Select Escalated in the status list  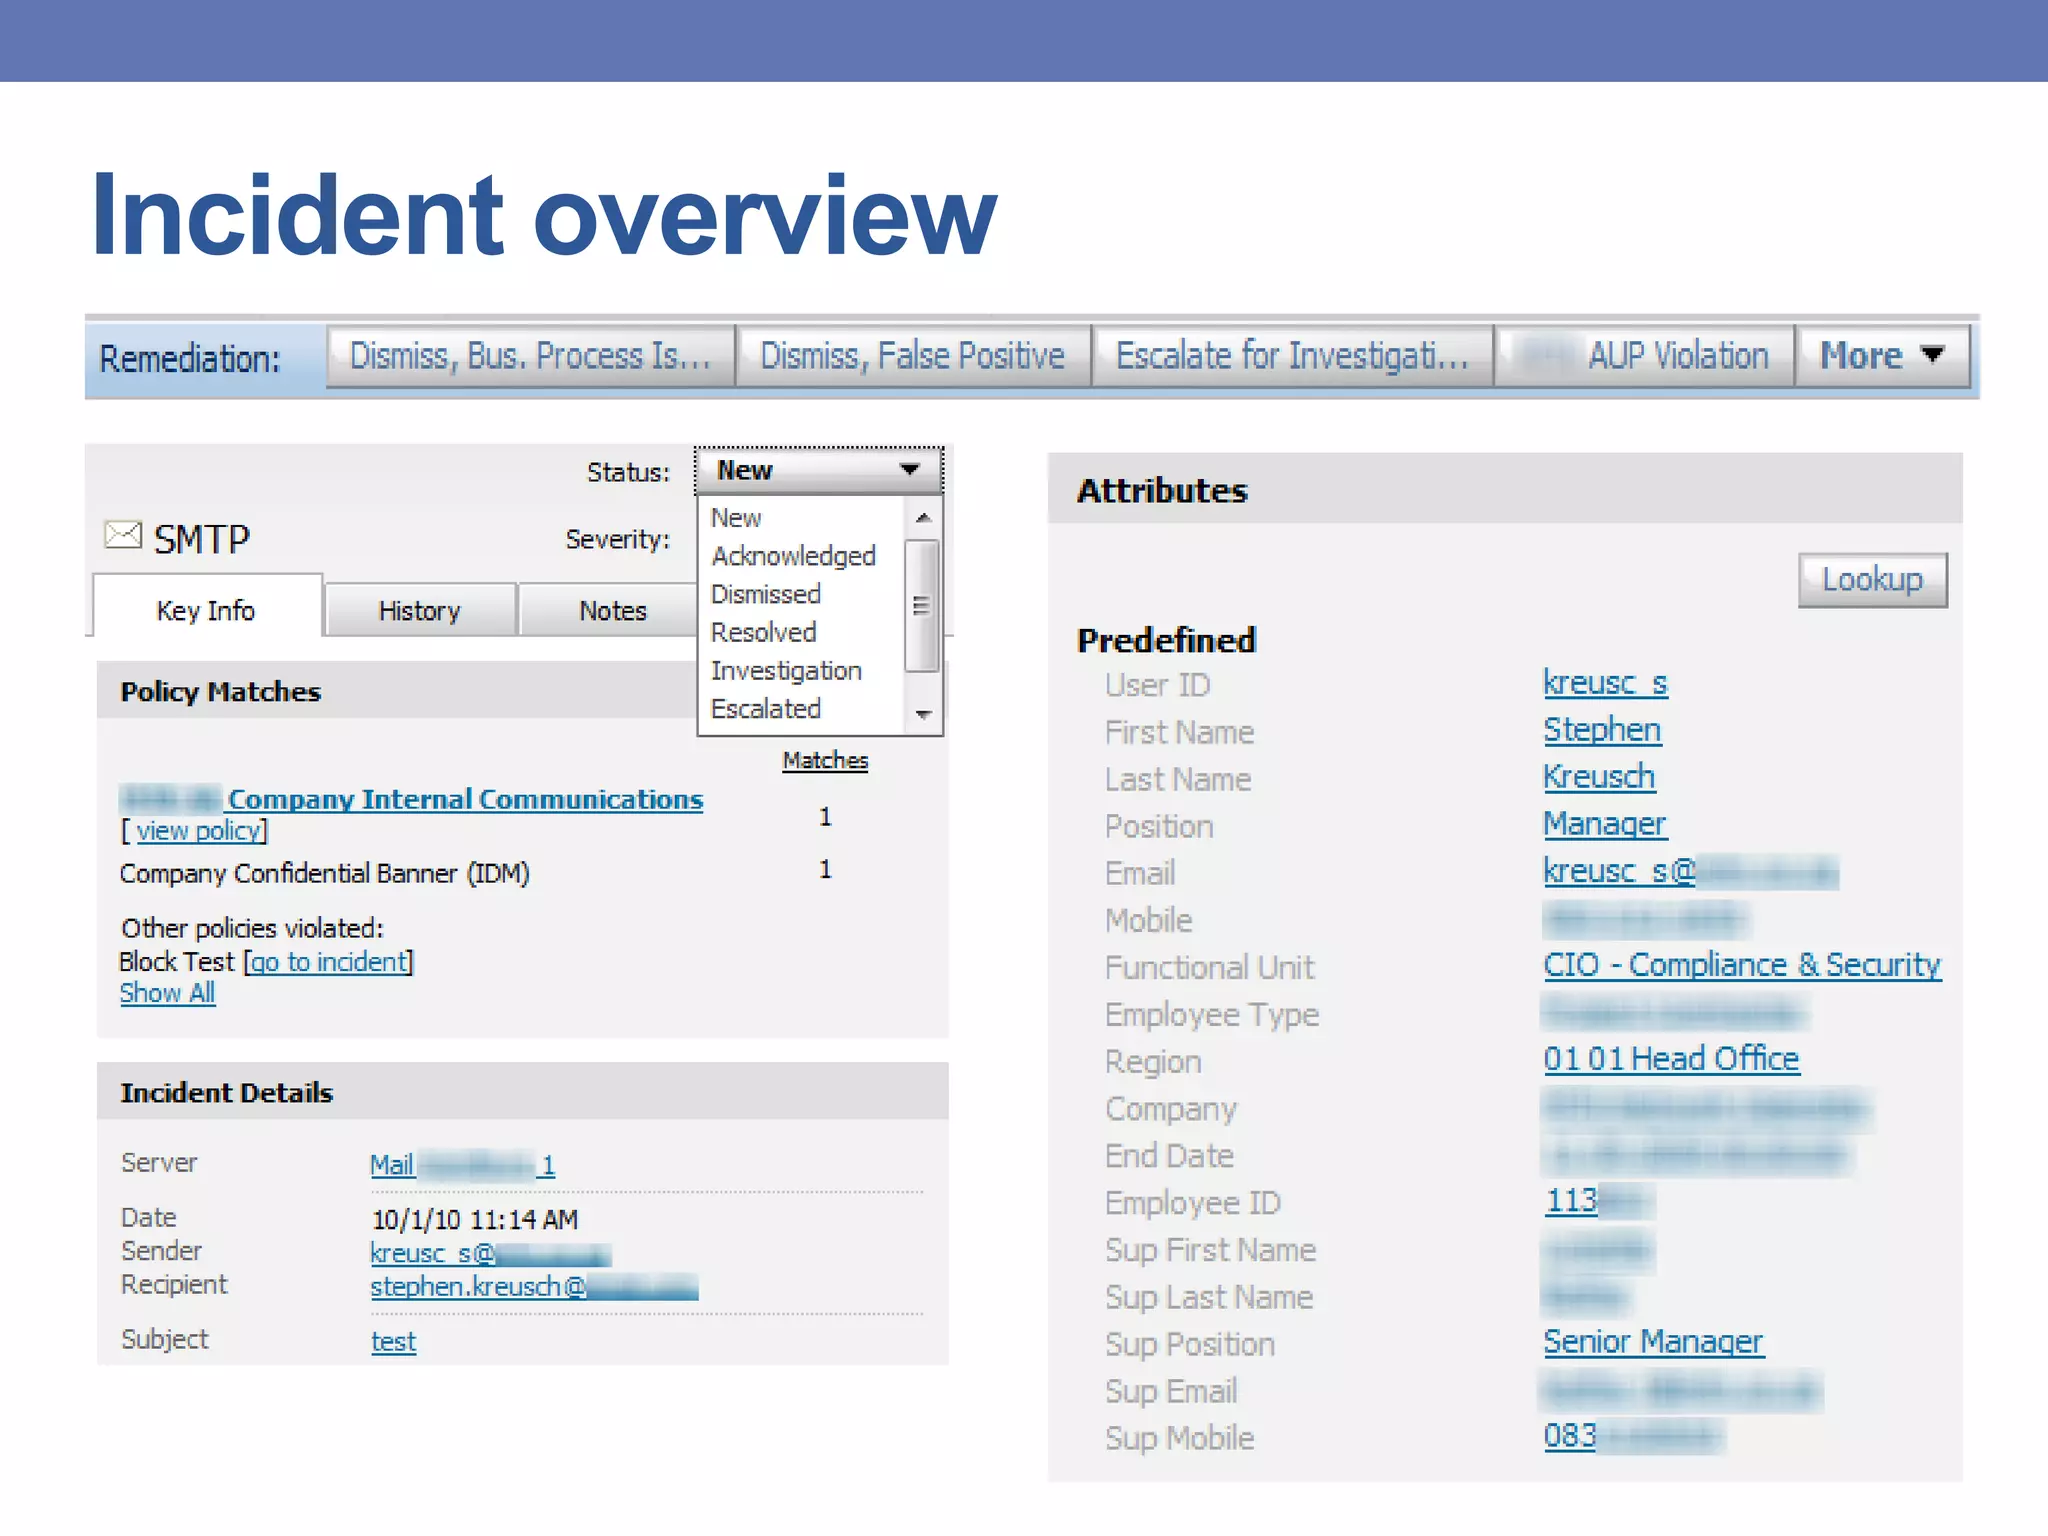[765, 709]
